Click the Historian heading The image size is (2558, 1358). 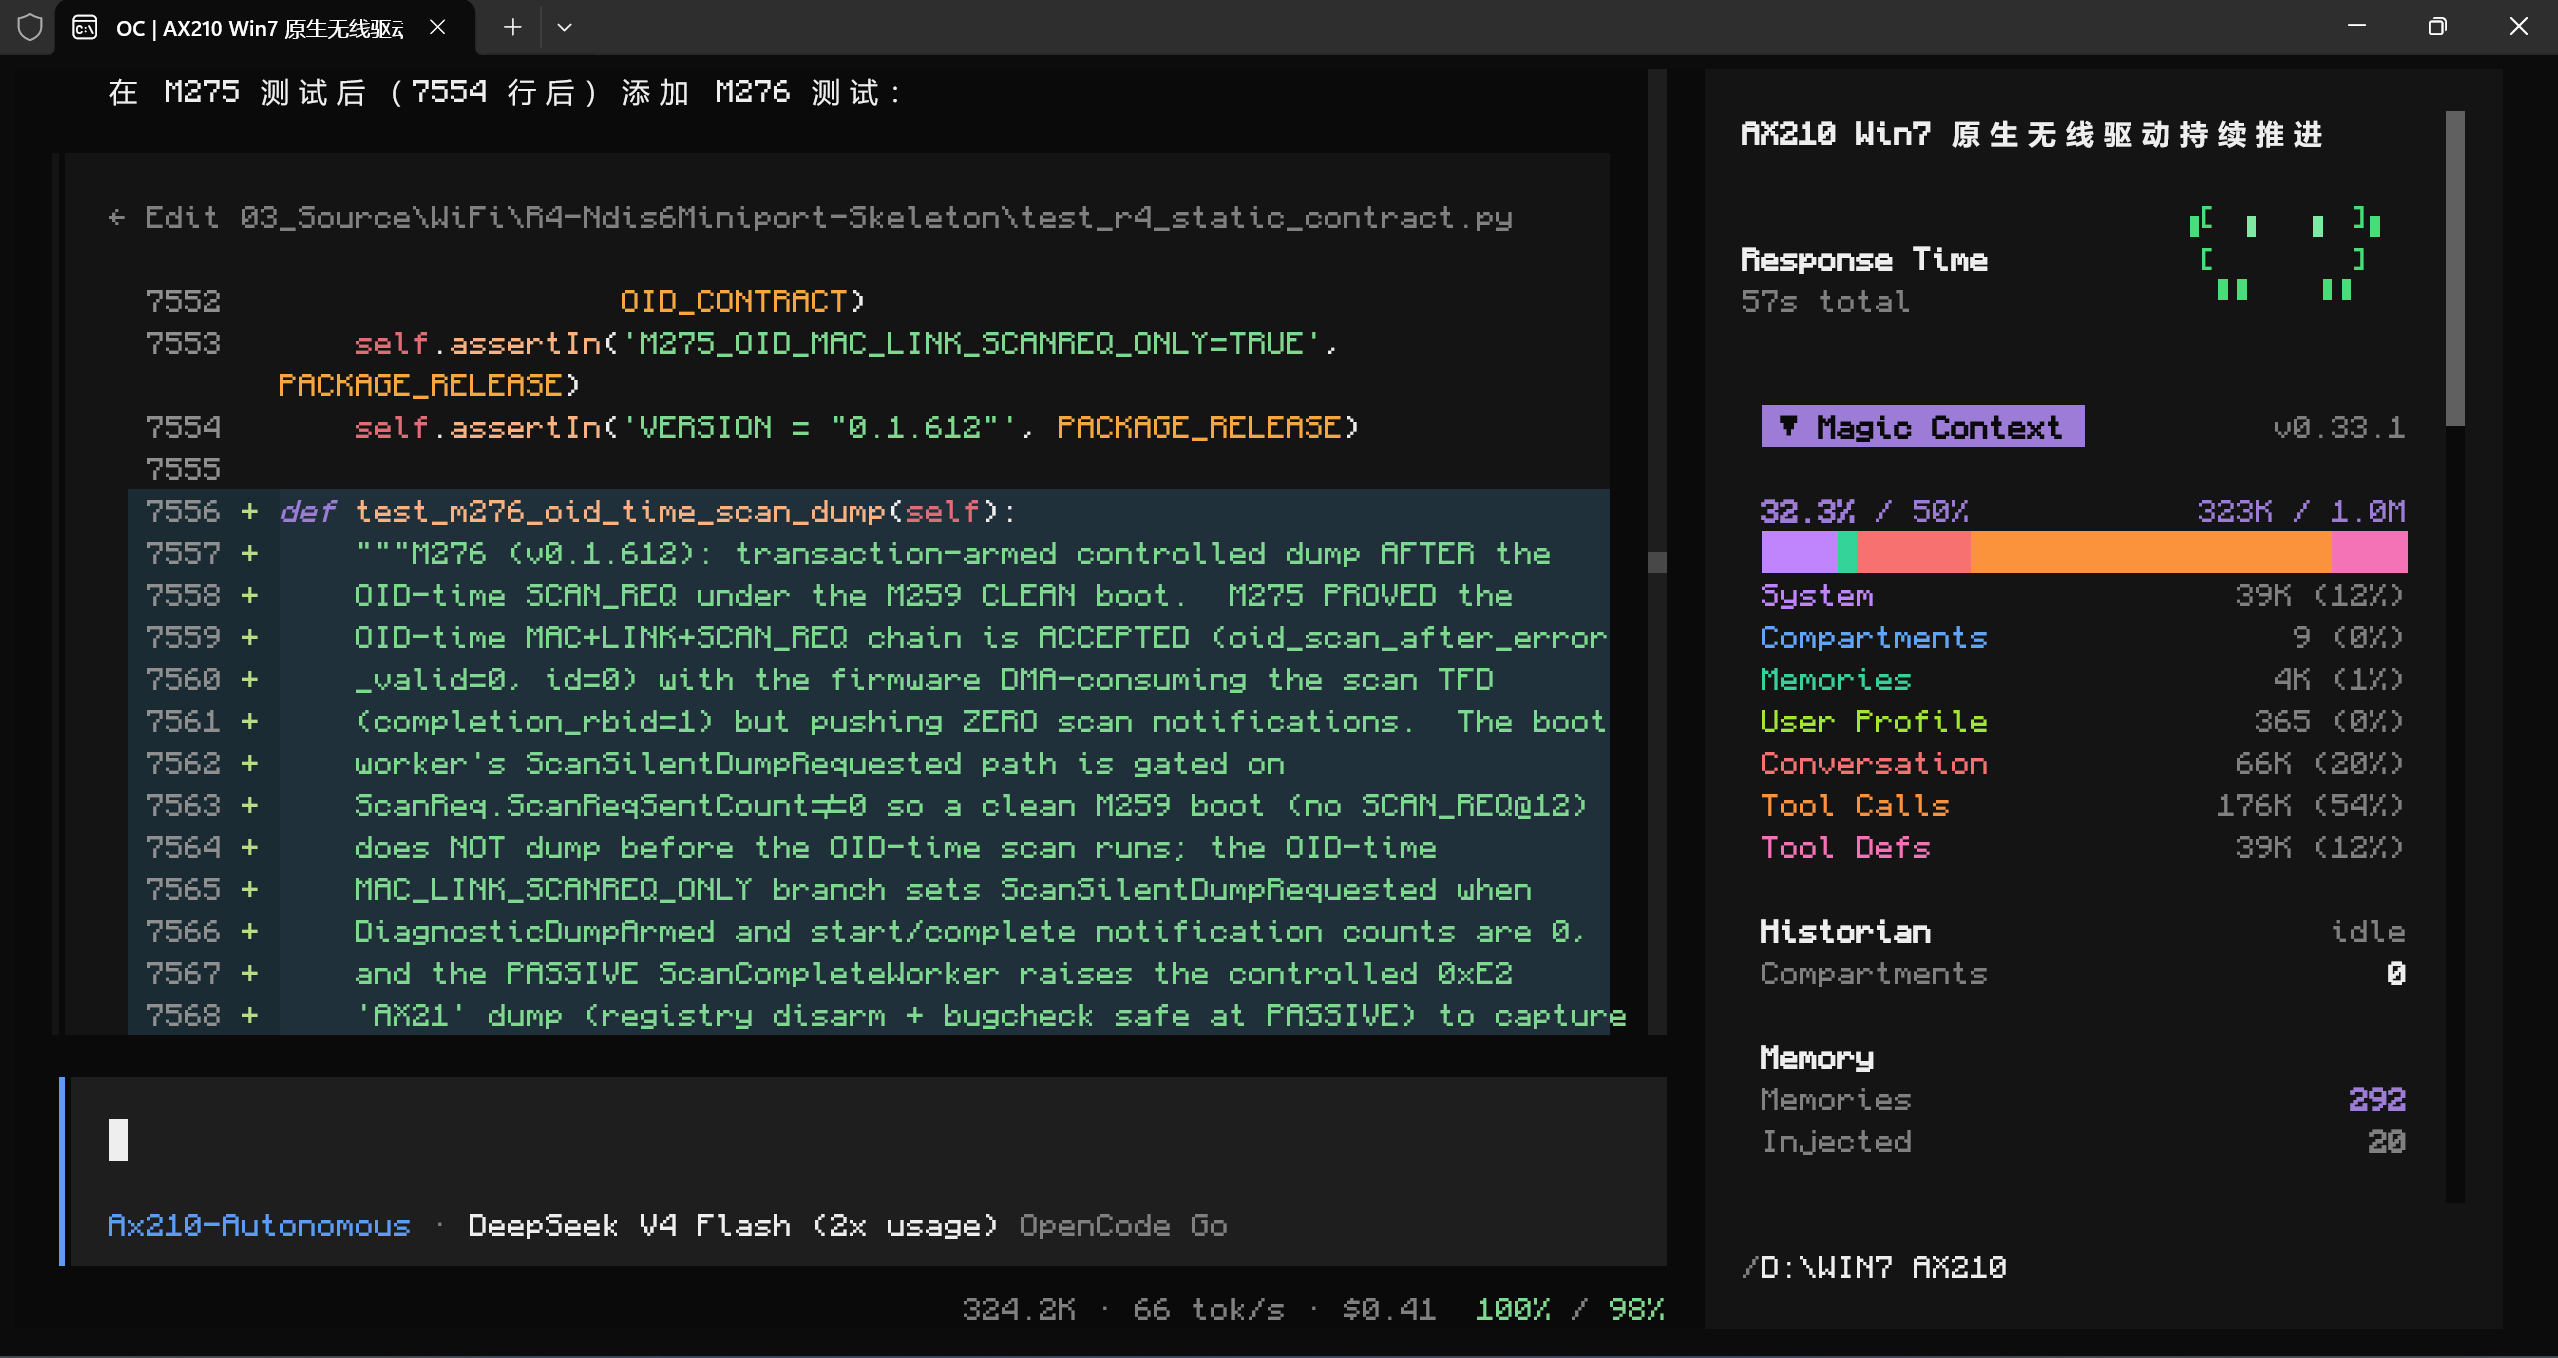click(1845, 932)
